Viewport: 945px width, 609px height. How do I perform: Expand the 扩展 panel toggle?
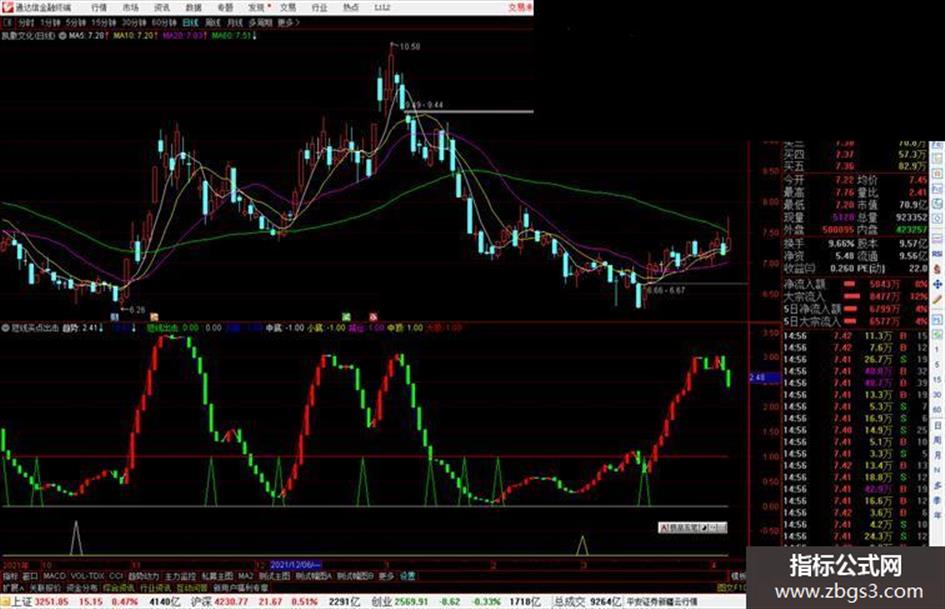tap(13, 587)
